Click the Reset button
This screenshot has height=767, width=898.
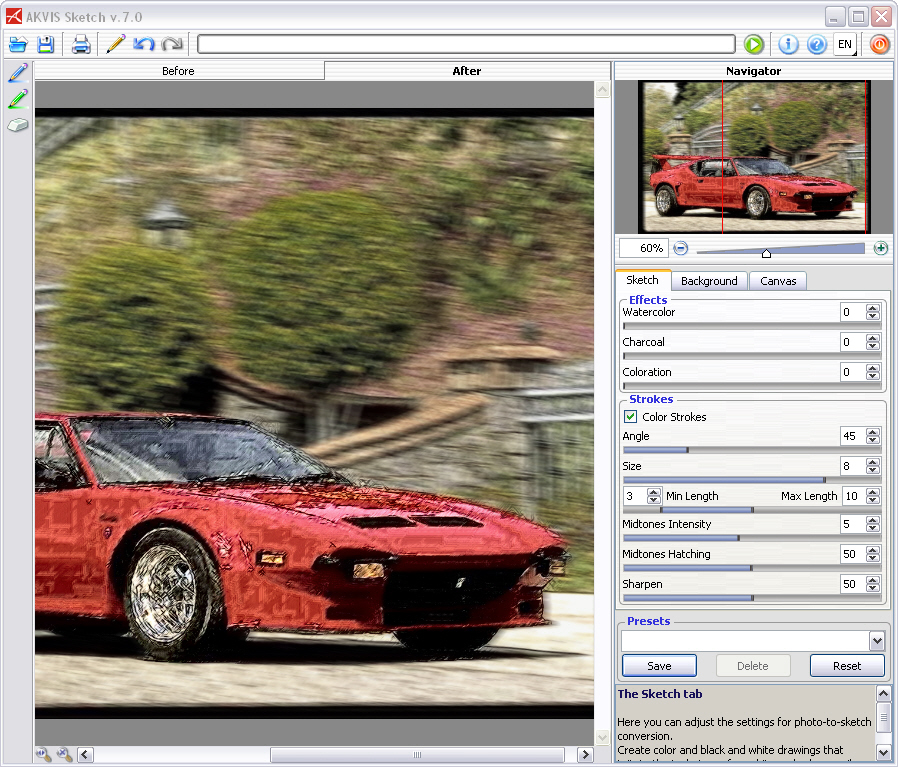coord(847,666)
